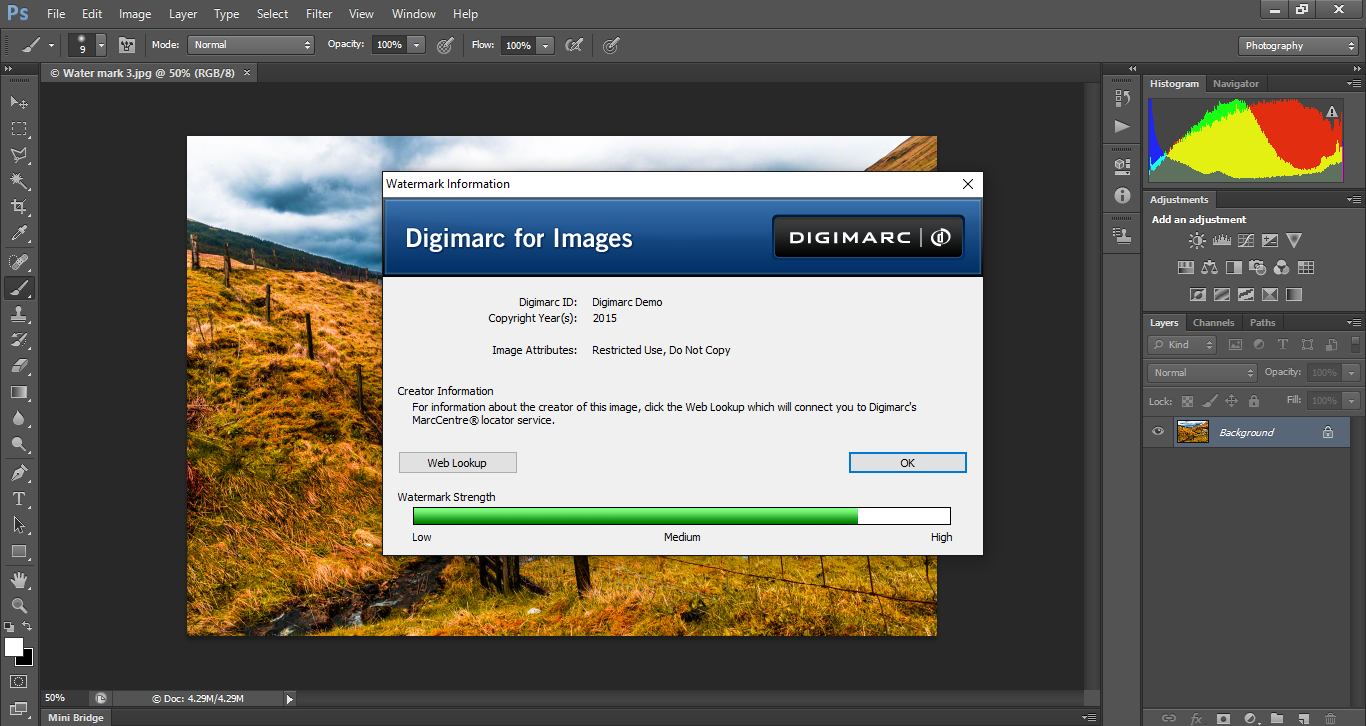Toggle pressure for size button
This screenshot has height=726, width=1366.
pos(611,45)
